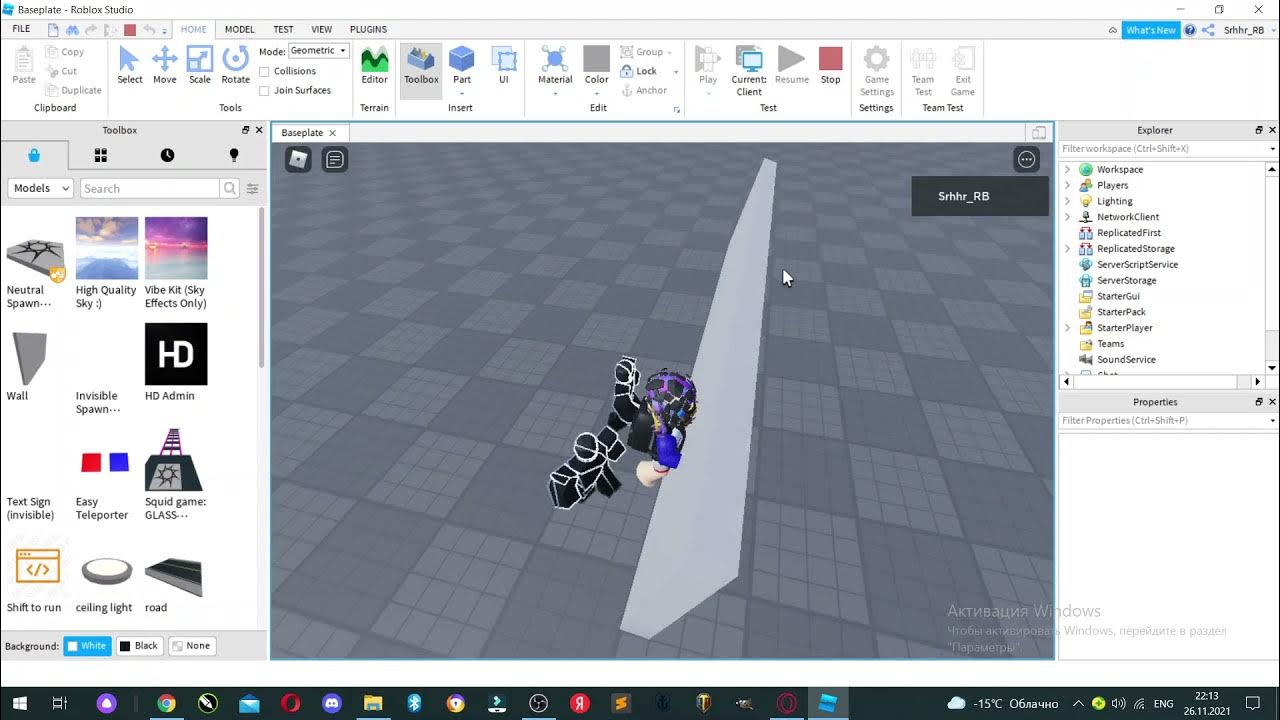This screenshot has height=720, width=1280.
Task: Click the Lock tool
Action: click(x=638, y=71)
